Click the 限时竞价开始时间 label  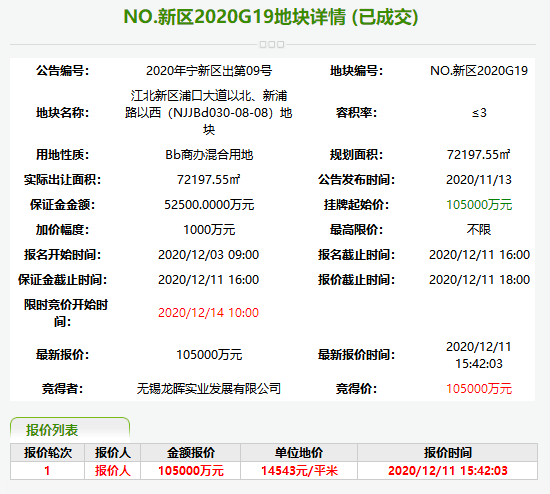click(65, 313)
